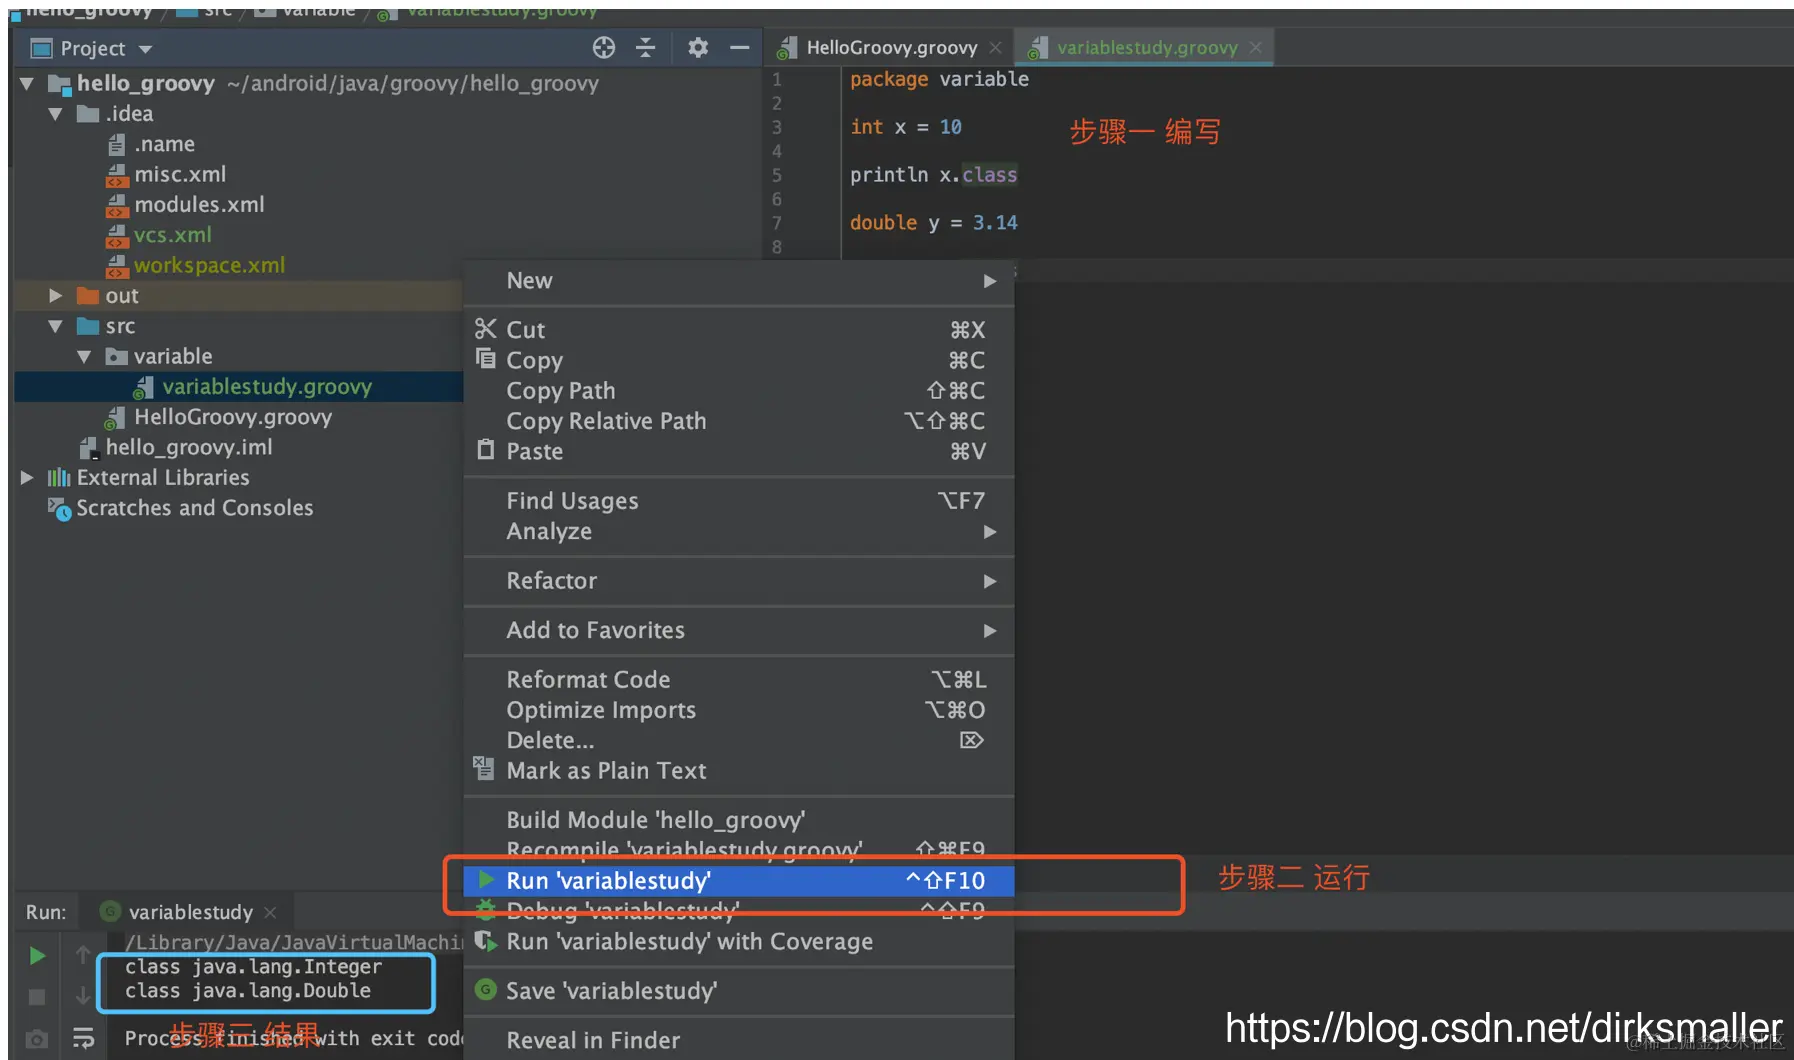Screen dimensions: 1794x1060
Task: Click the Stop square button
Action: click(x=37, y=997)
